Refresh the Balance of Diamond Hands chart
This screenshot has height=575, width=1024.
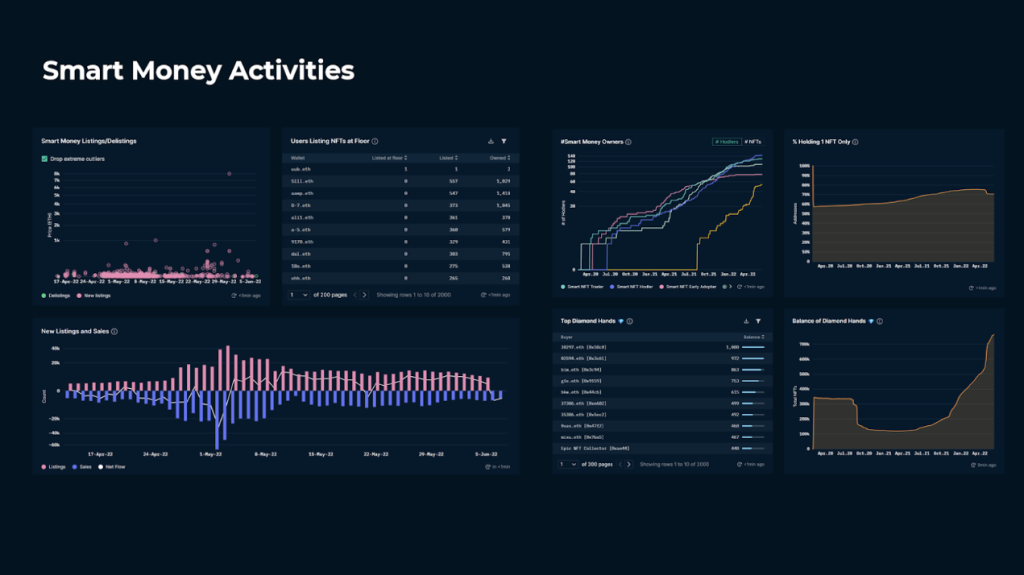pos(972,465)
